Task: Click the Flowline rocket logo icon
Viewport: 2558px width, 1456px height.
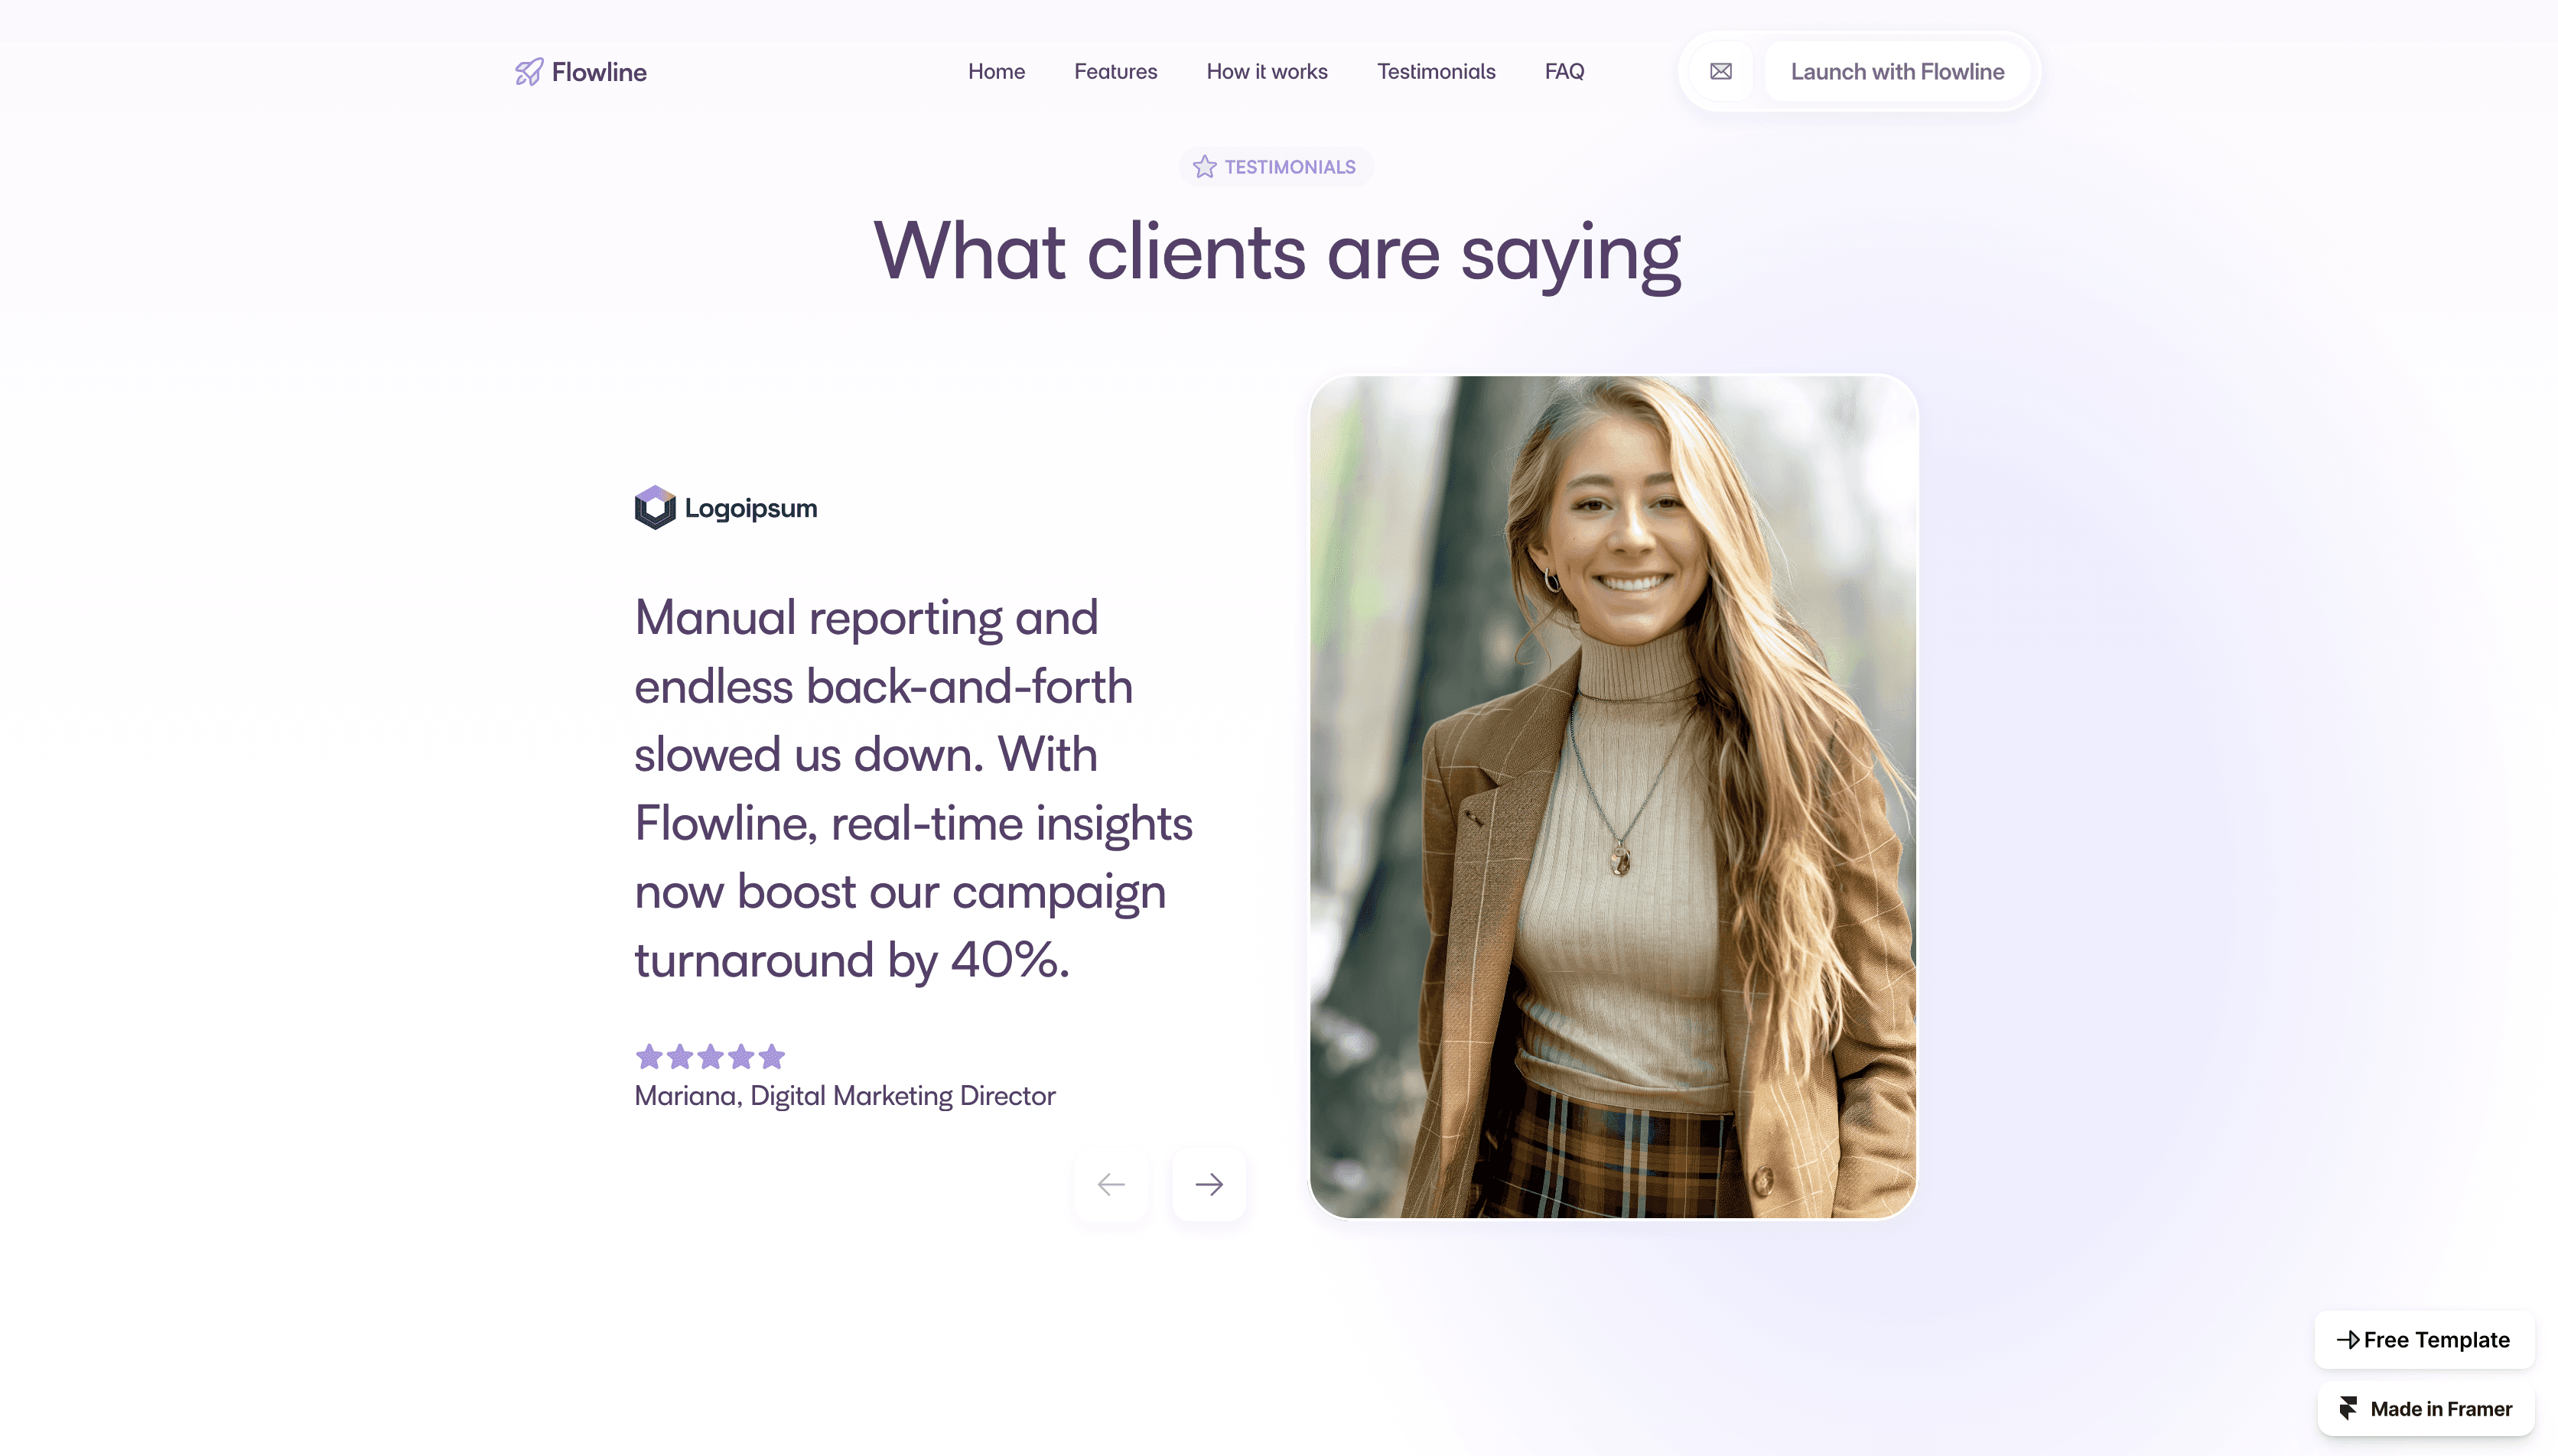Action: tap(529, 72)
